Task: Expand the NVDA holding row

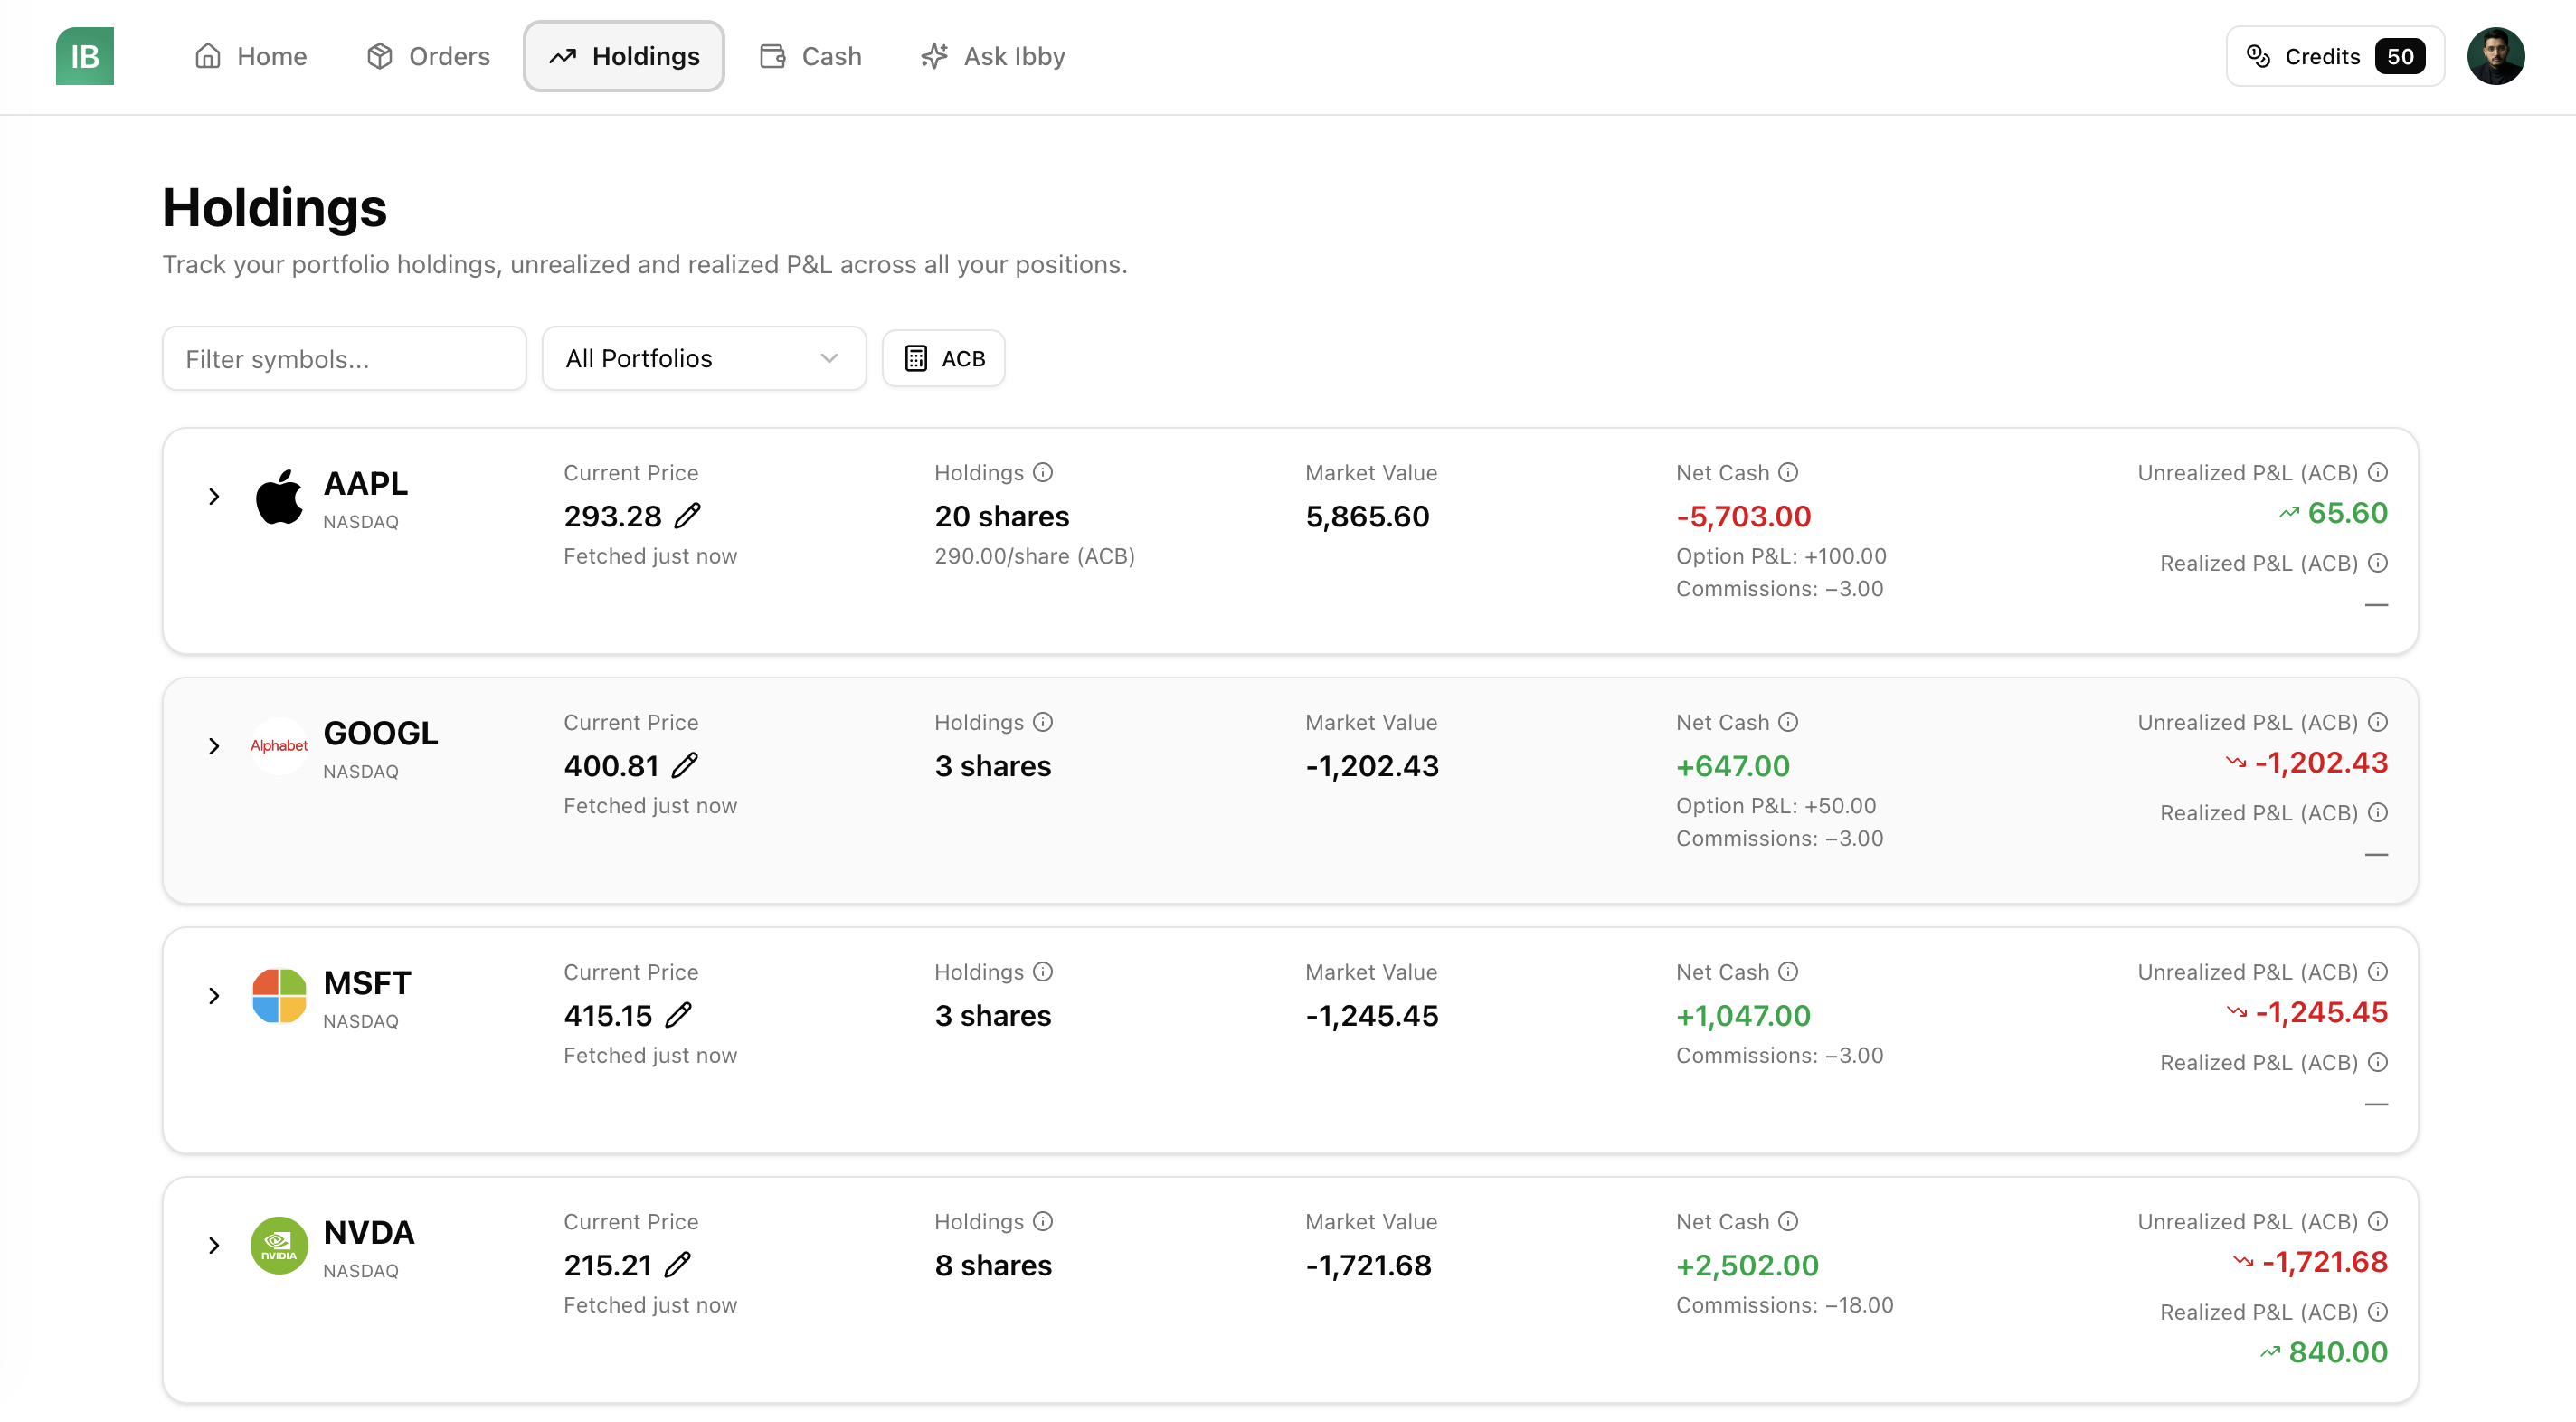Action: click(x=214, y=1245)
